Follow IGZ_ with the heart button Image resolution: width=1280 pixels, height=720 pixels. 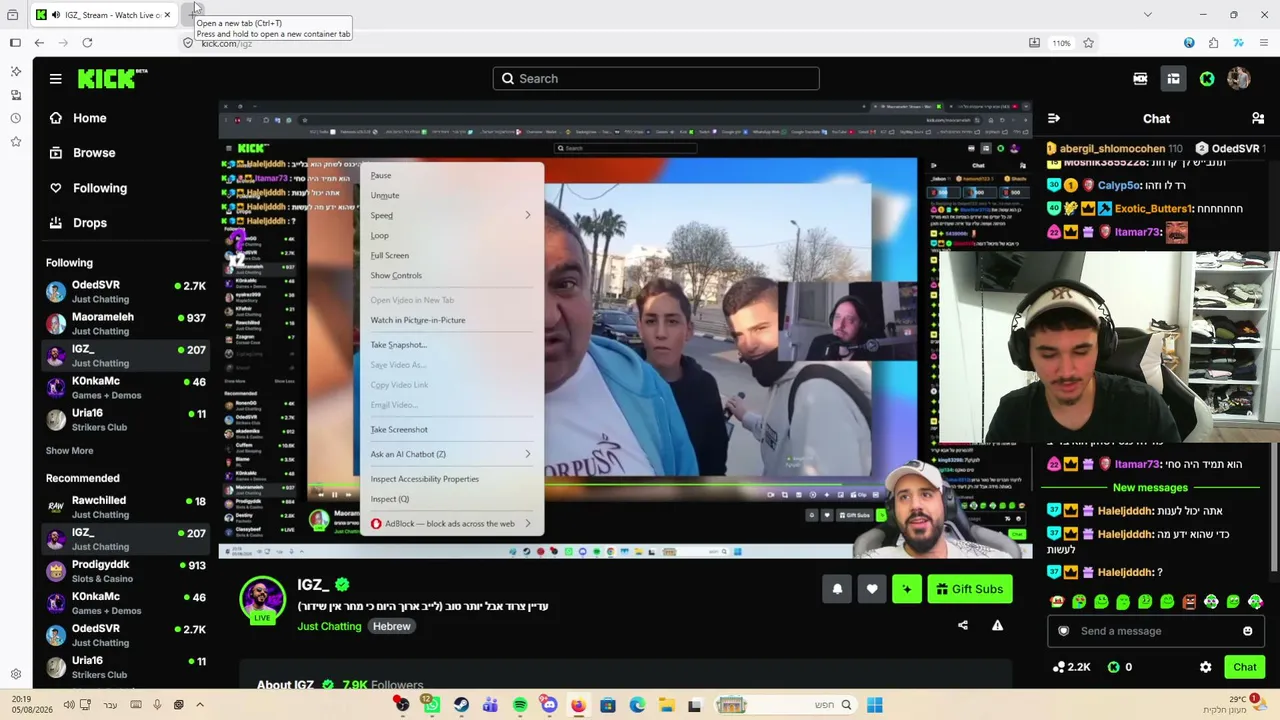pyautogui.click(x=872, y=589)
